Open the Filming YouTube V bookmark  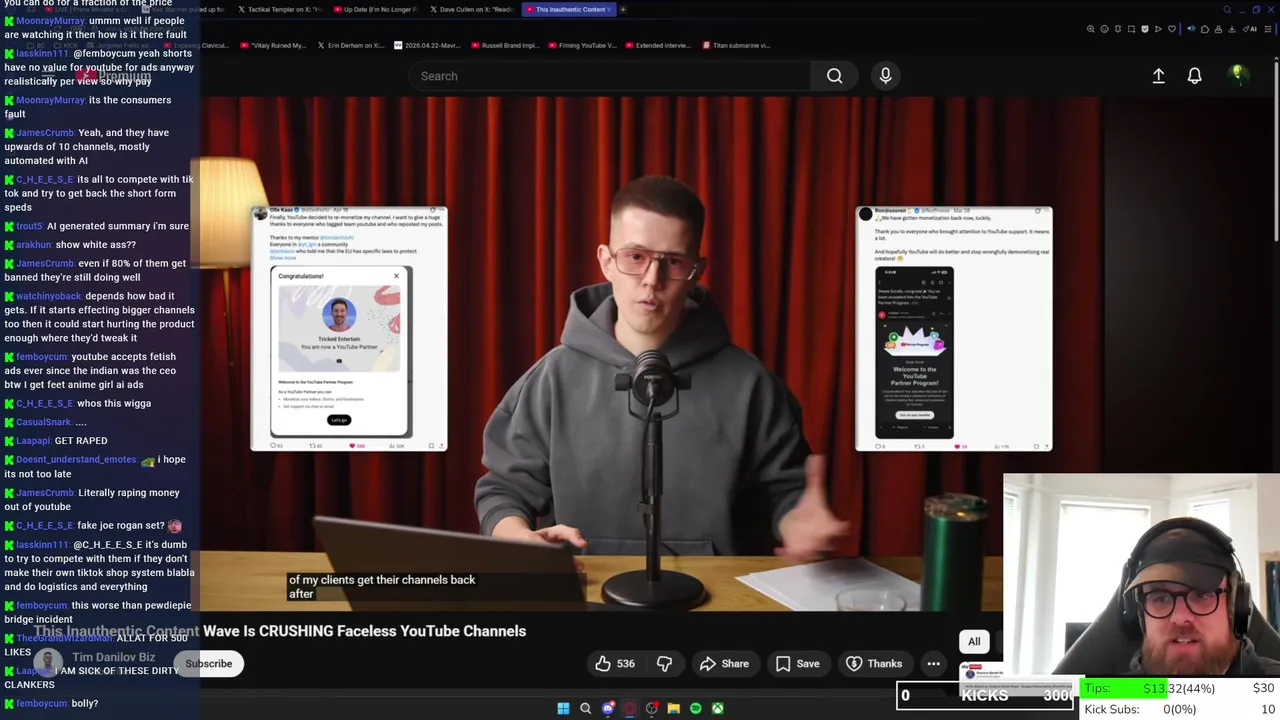point(581,45)
